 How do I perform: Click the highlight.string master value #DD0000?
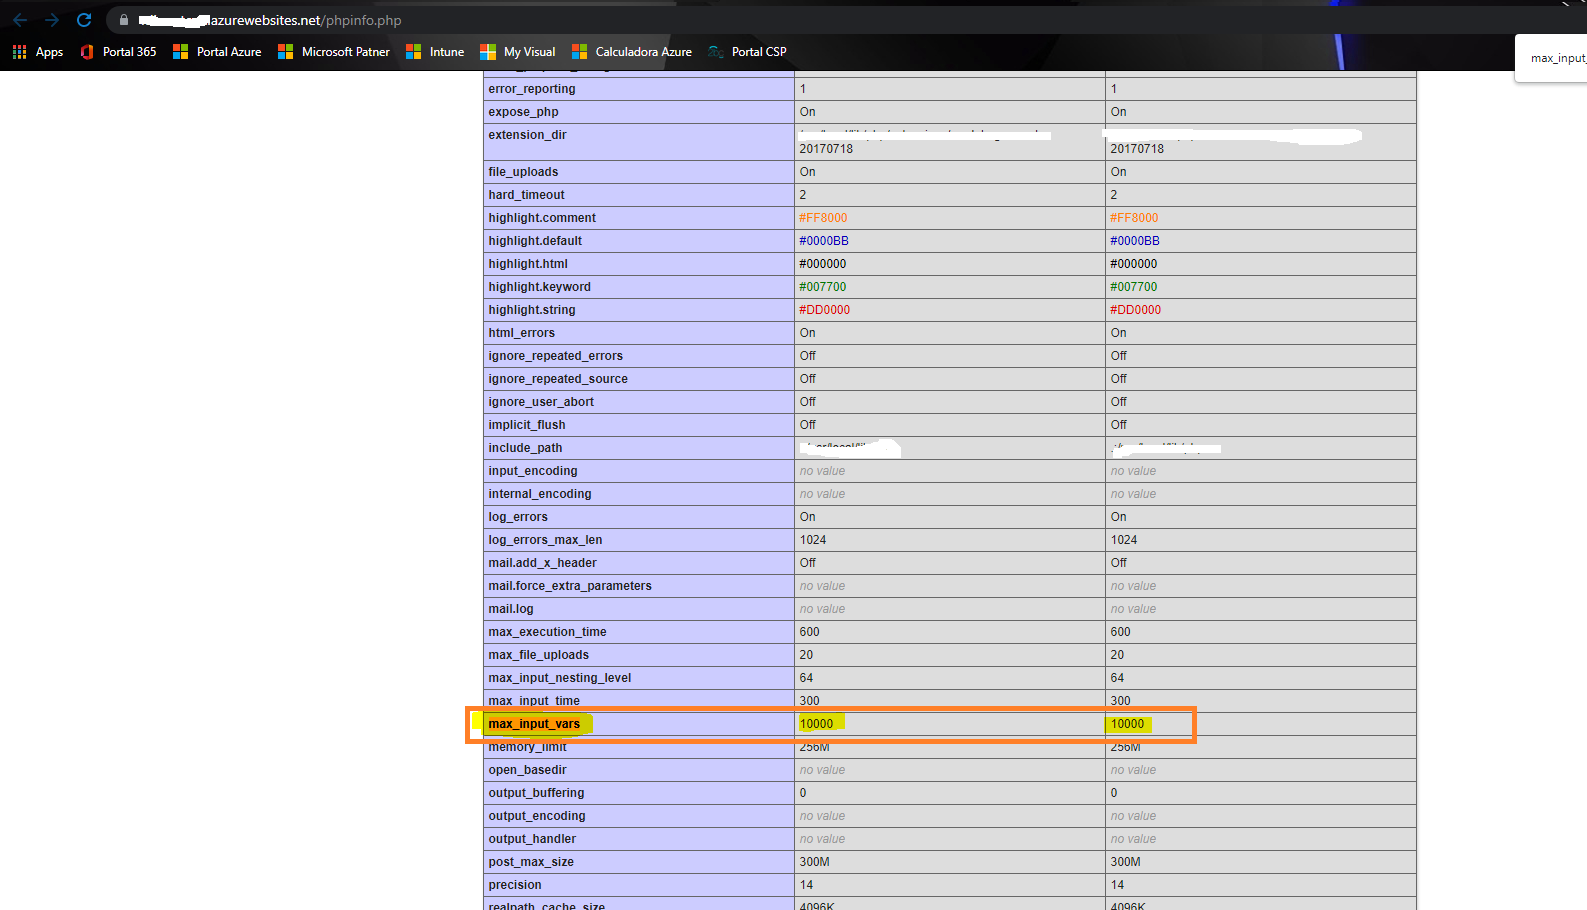point(1135,310)
